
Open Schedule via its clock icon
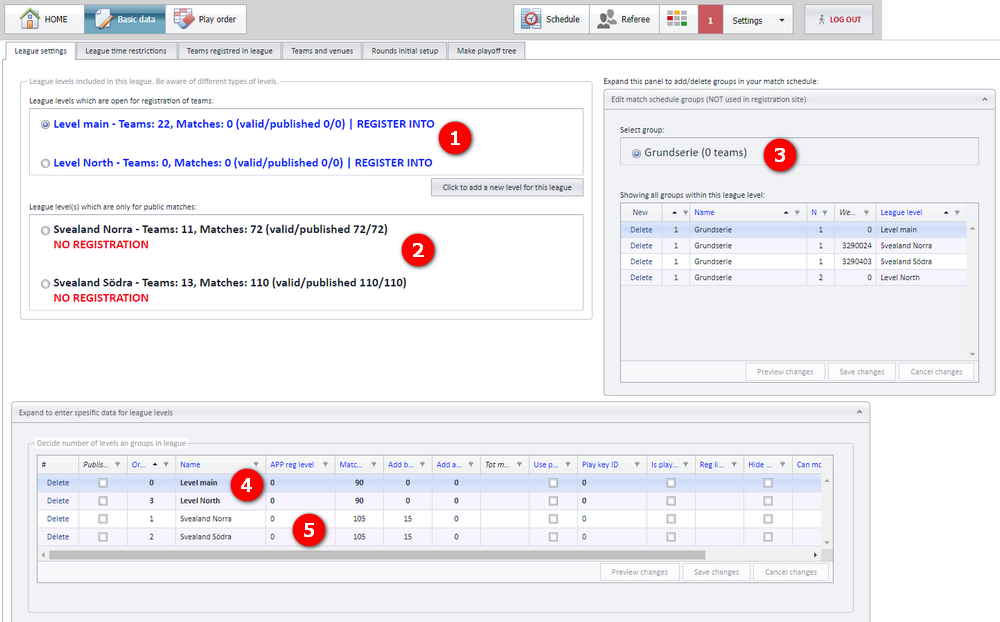coord(531,19)
